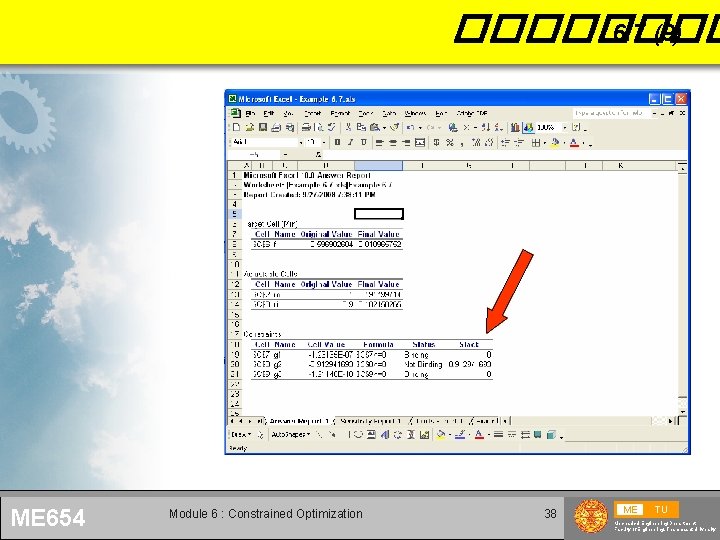Click the Open file icon

click(x=249, y=128)
